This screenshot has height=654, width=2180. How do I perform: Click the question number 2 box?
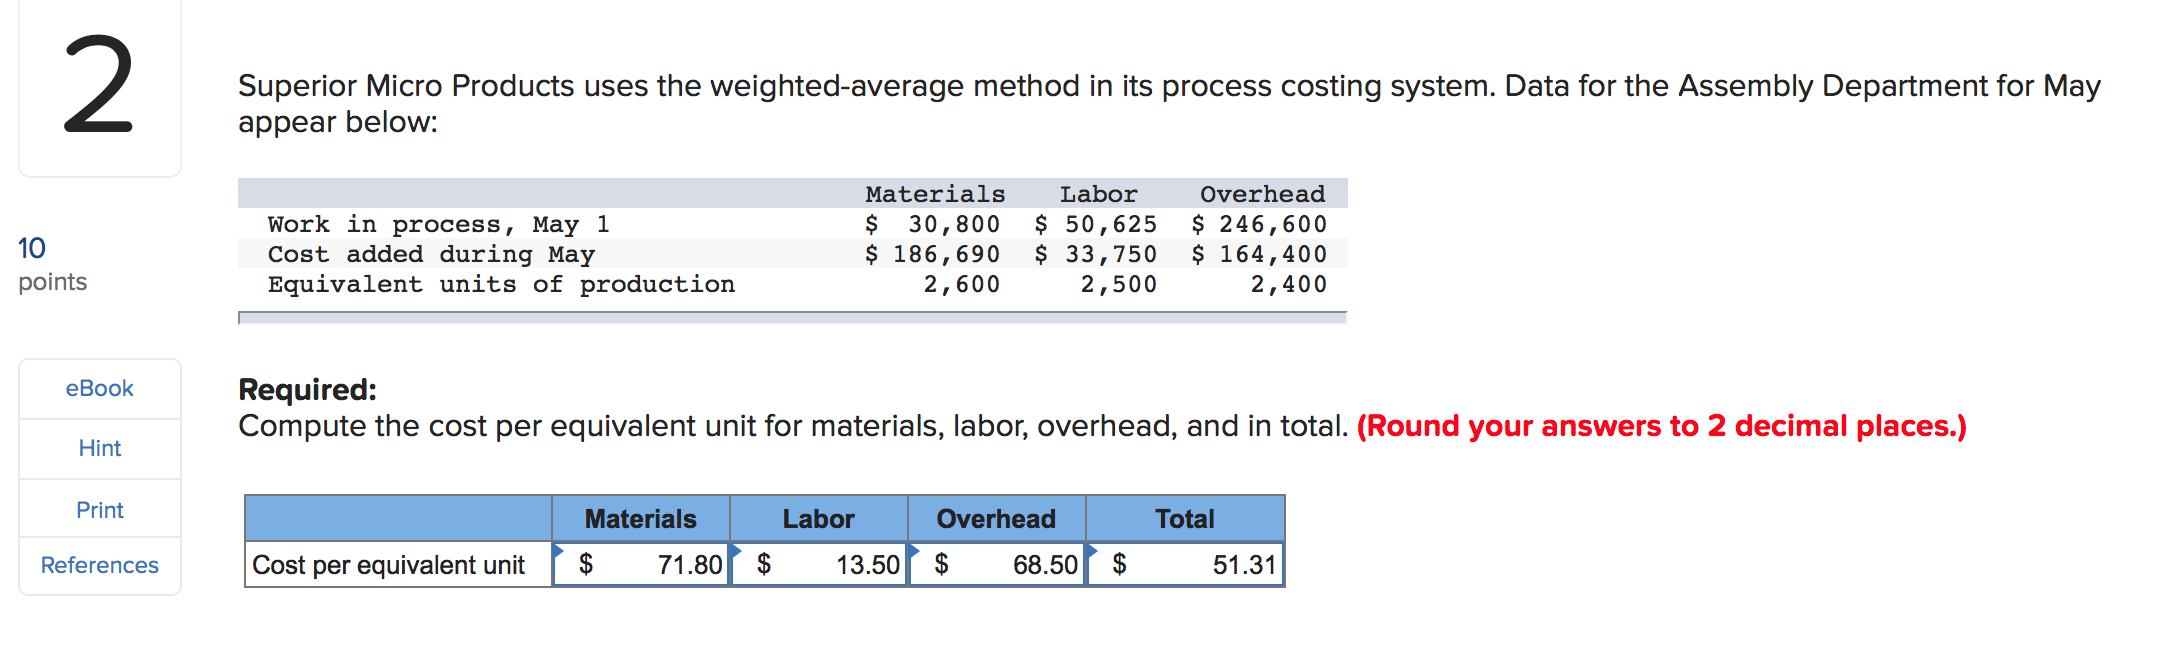coord(99,87)
